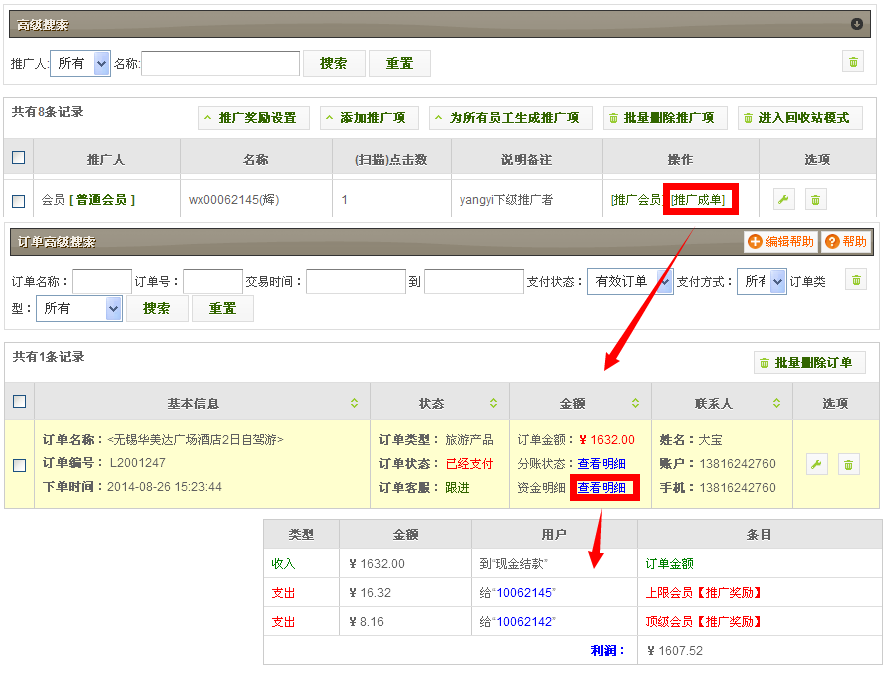Viewport: 892px width, 682px height.
Task: Sort orders by 金额 column arrows
Action: [634, 404]
